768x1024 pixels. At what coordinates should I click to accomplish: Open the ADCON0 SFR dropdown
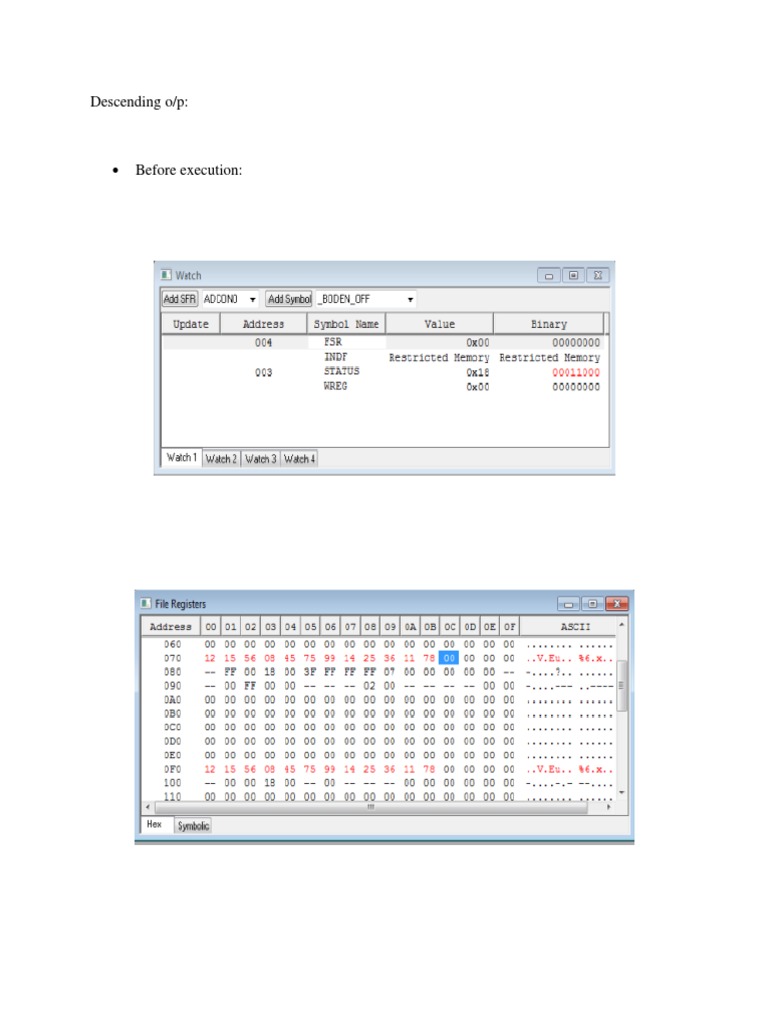tap(252, 299)
